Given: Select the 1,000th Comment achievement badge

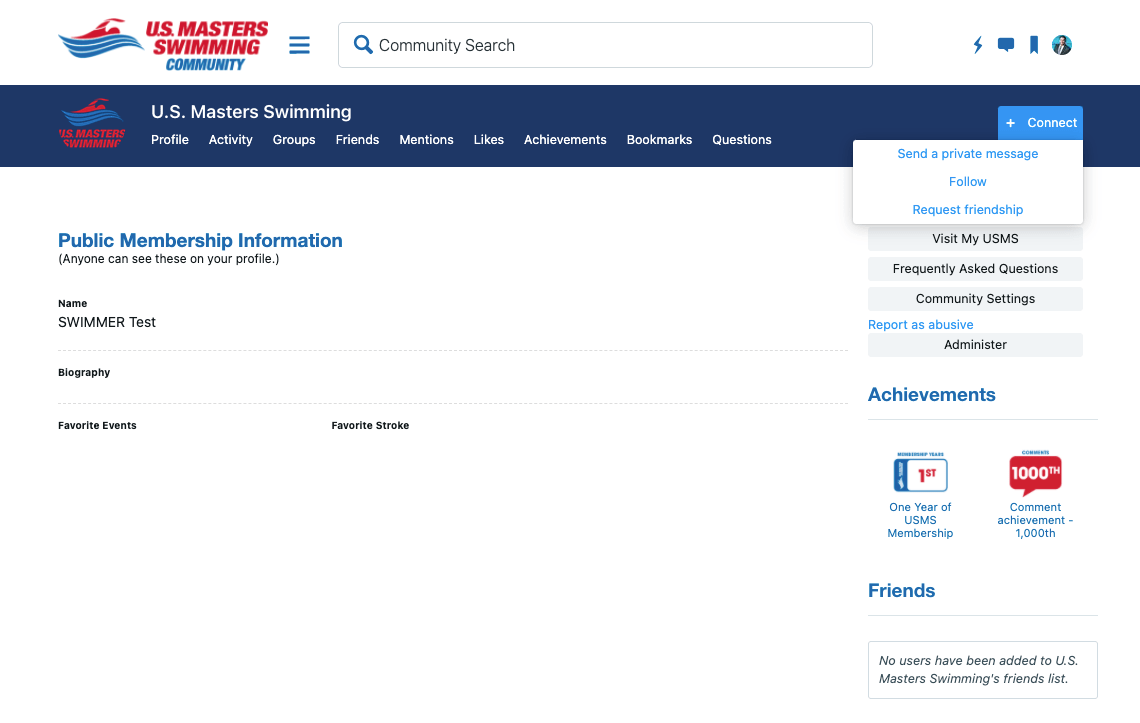Looking at the screenshot, I should [x=1035, y=473].
